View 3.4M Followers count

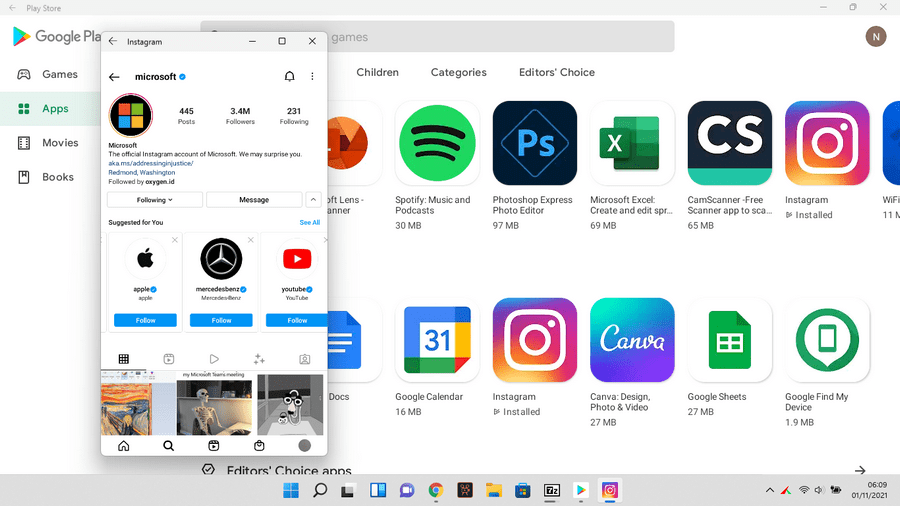click(240, 115)
